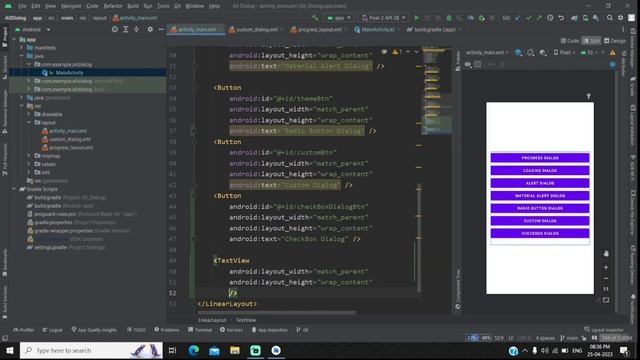Open the App Inspection tool window

pyautogui.click(x=269, y=330)
